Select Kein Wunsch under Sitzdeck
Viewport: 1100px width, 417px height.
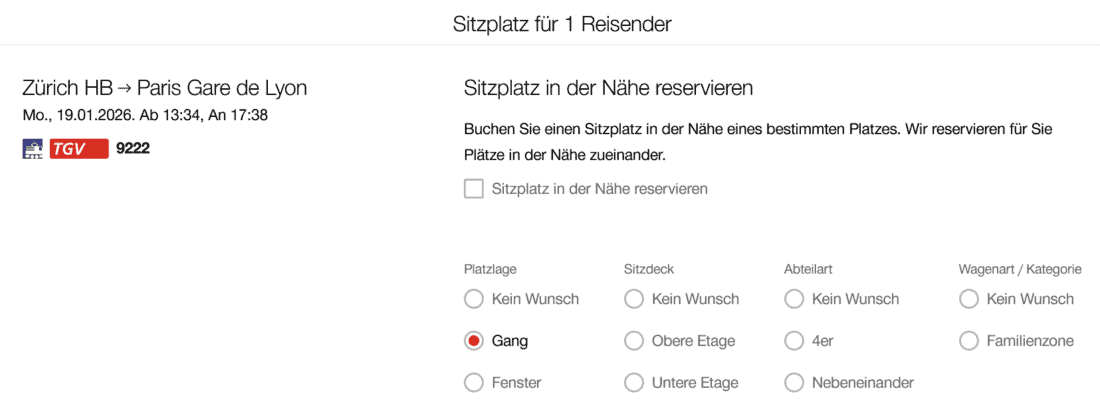(634, 299)
